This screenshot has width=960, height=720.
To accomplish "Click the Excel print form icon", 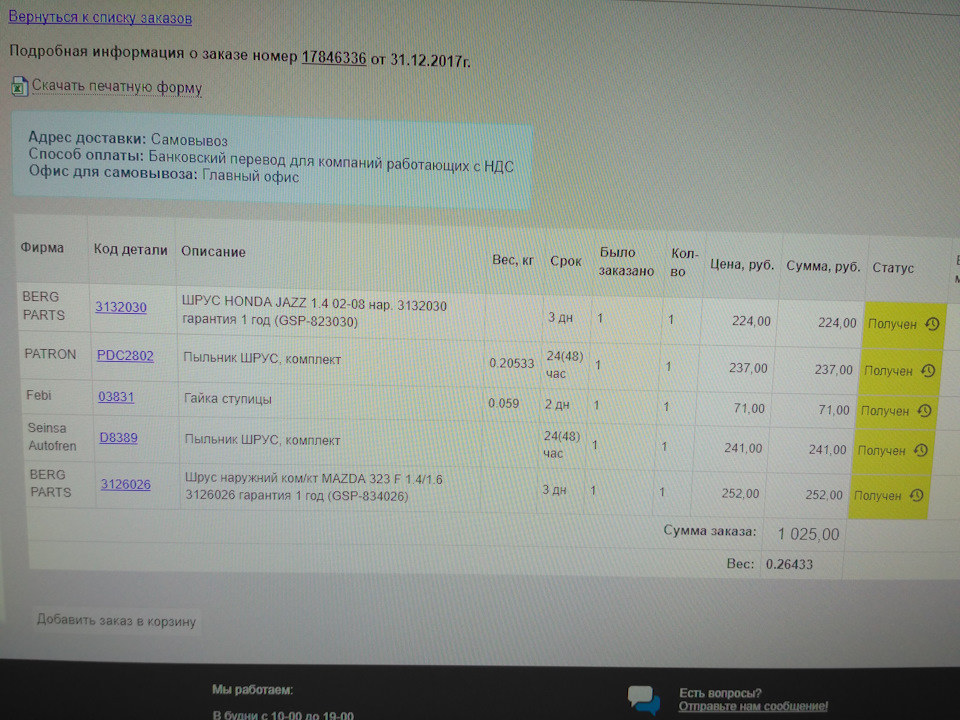I will pos(19,86).
